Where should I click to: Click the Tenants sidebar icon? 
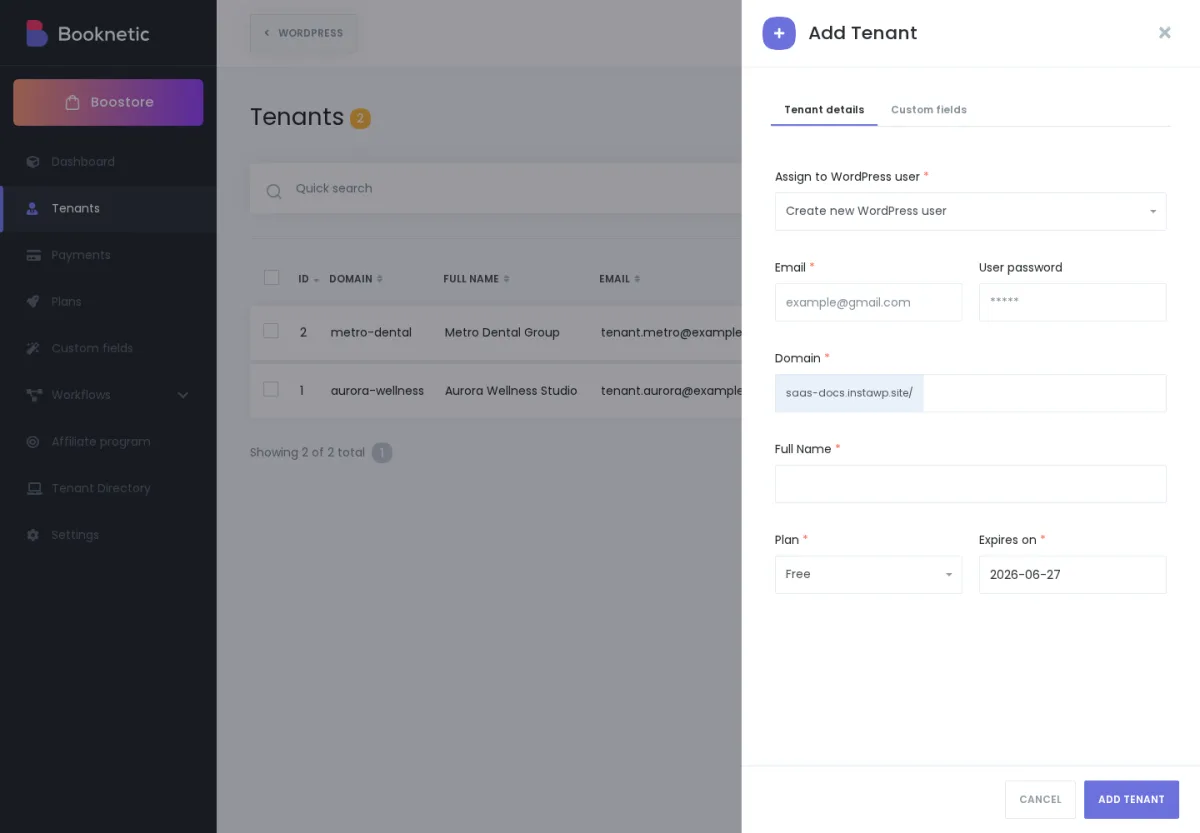click(x=33, y=208)
